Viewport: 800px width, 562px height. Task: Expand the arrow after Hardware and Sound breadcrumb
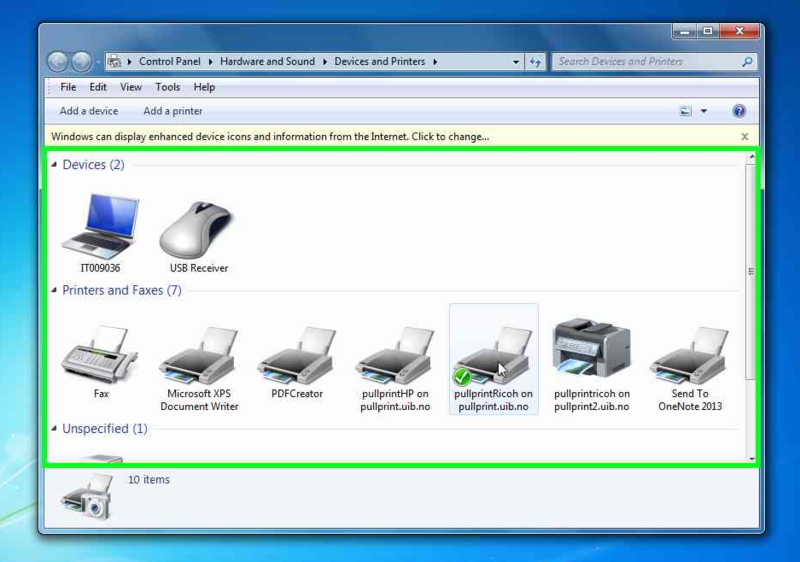pyautogui.click(x=325, y=62)
